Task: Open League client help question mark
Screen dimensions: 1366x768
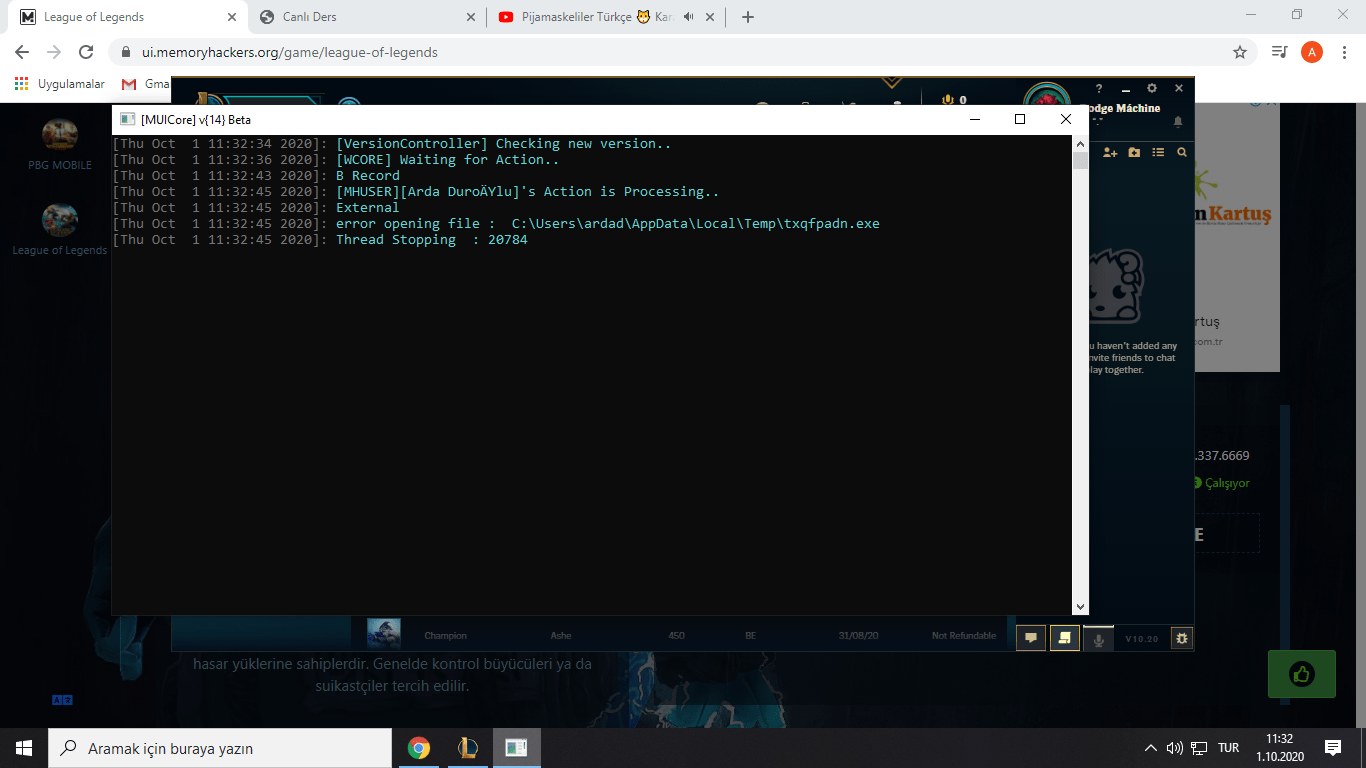Action: [1099, 89]
